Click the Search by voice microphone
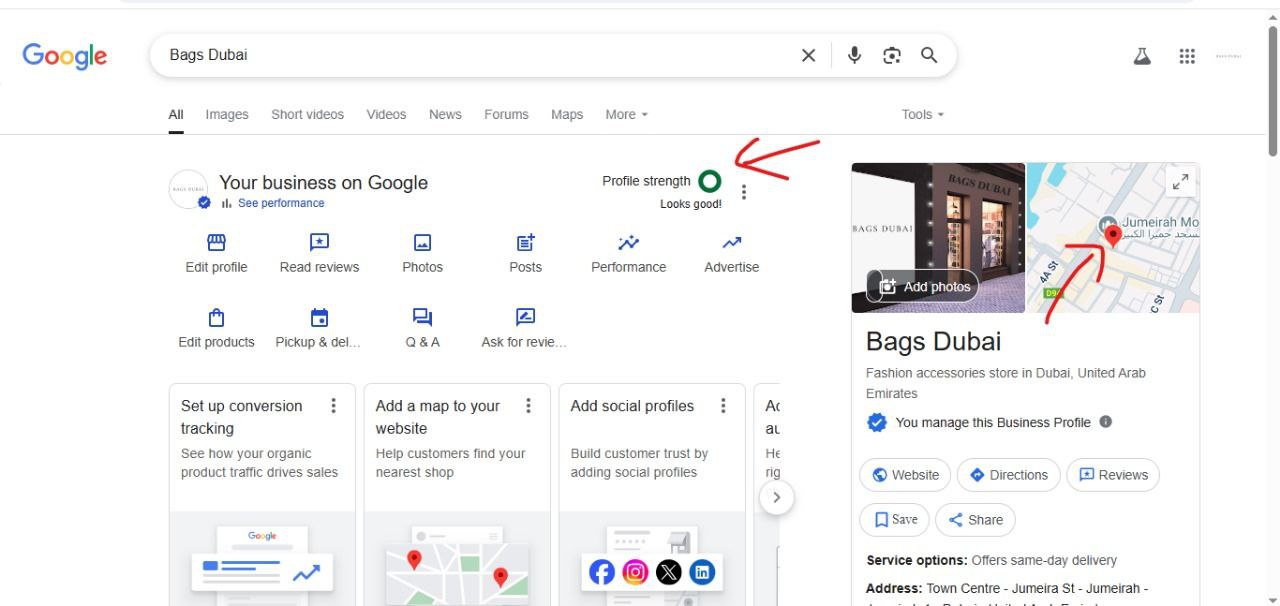The image size is (1280, 606). coord(854,55)
